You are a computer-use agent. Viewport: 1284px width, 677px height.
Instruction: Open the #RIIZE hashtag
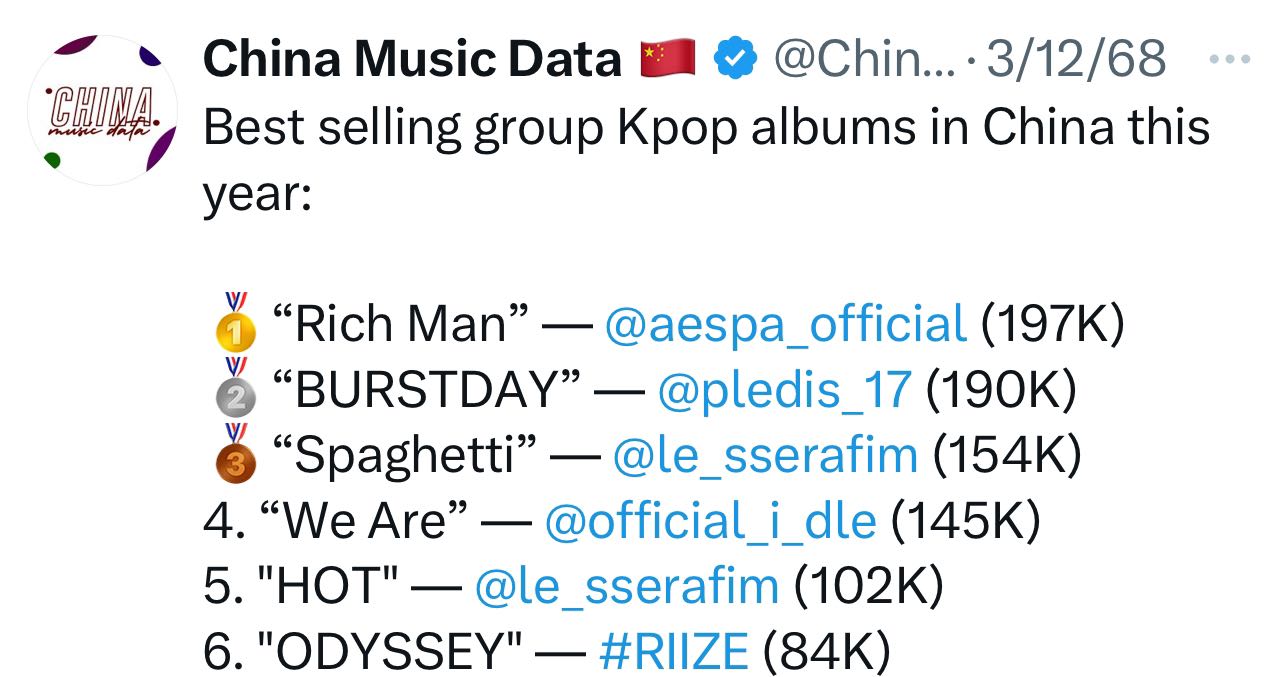[x=673, y=652]
